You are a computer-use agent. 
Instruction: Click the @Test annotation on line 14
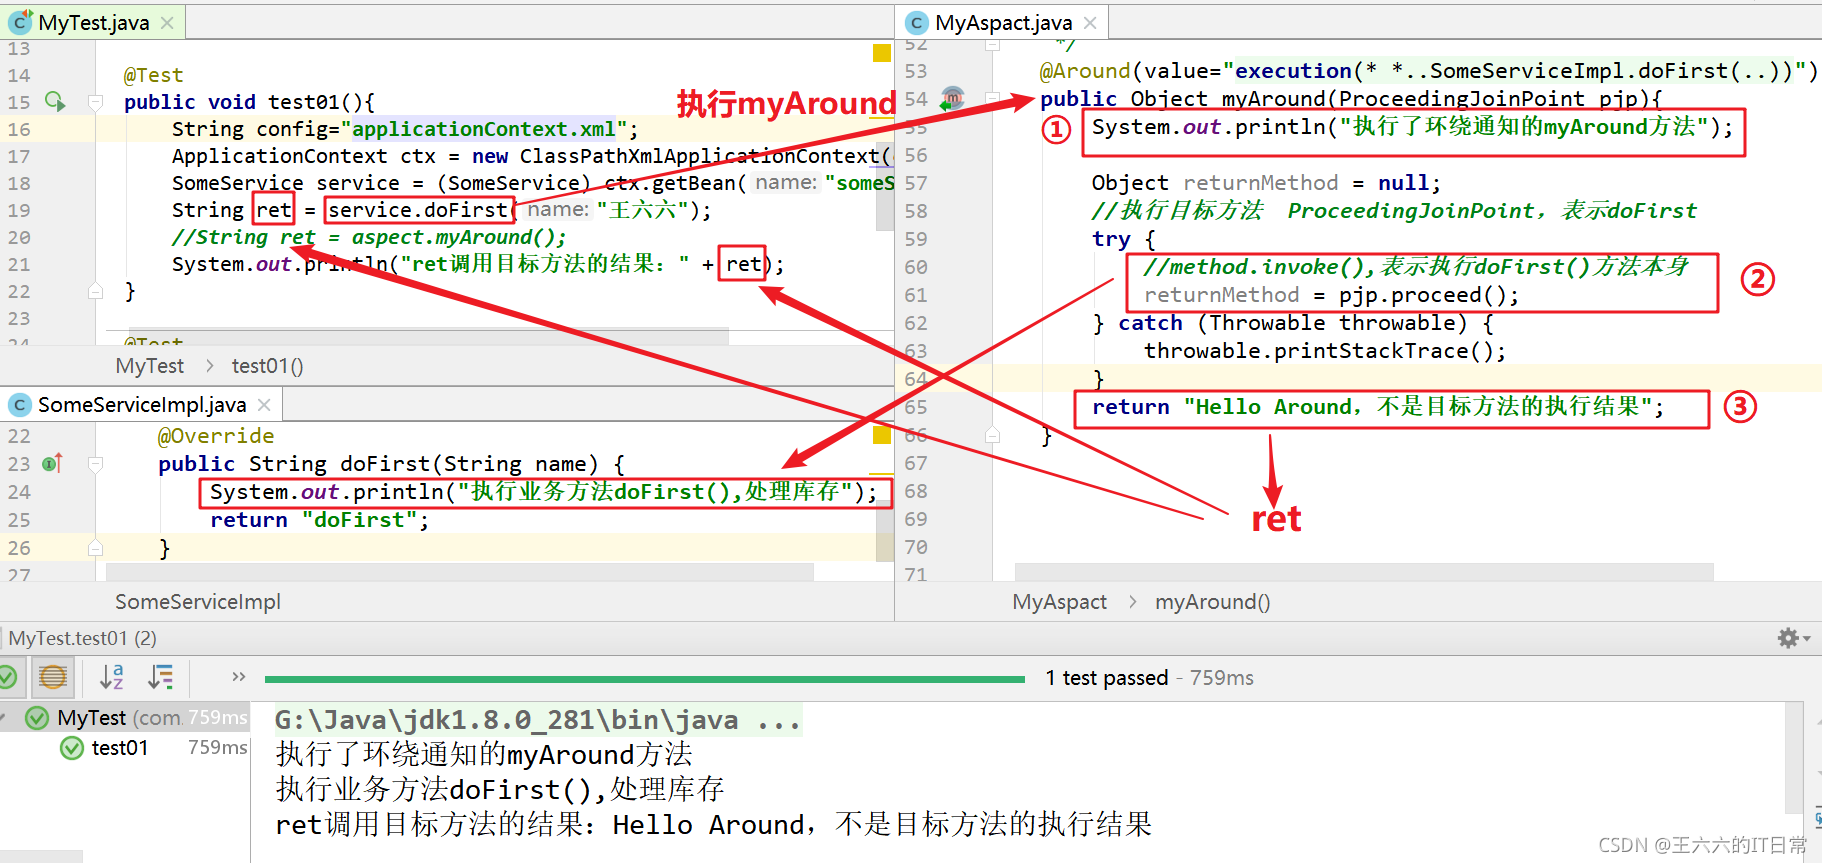click(153, 75)
